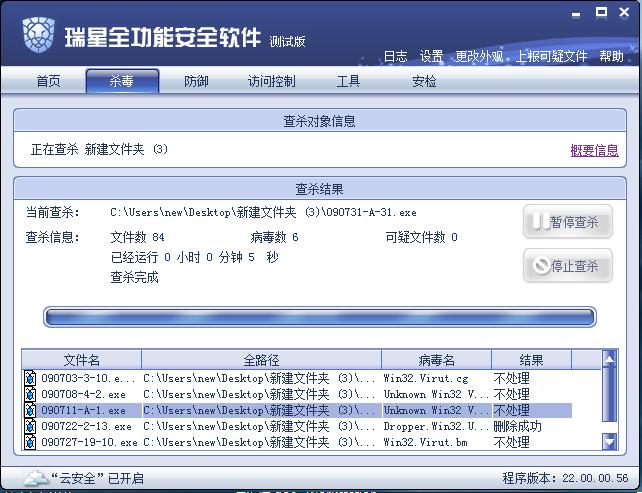Click “云安全”已开启 status text

[x=97, y=478]
